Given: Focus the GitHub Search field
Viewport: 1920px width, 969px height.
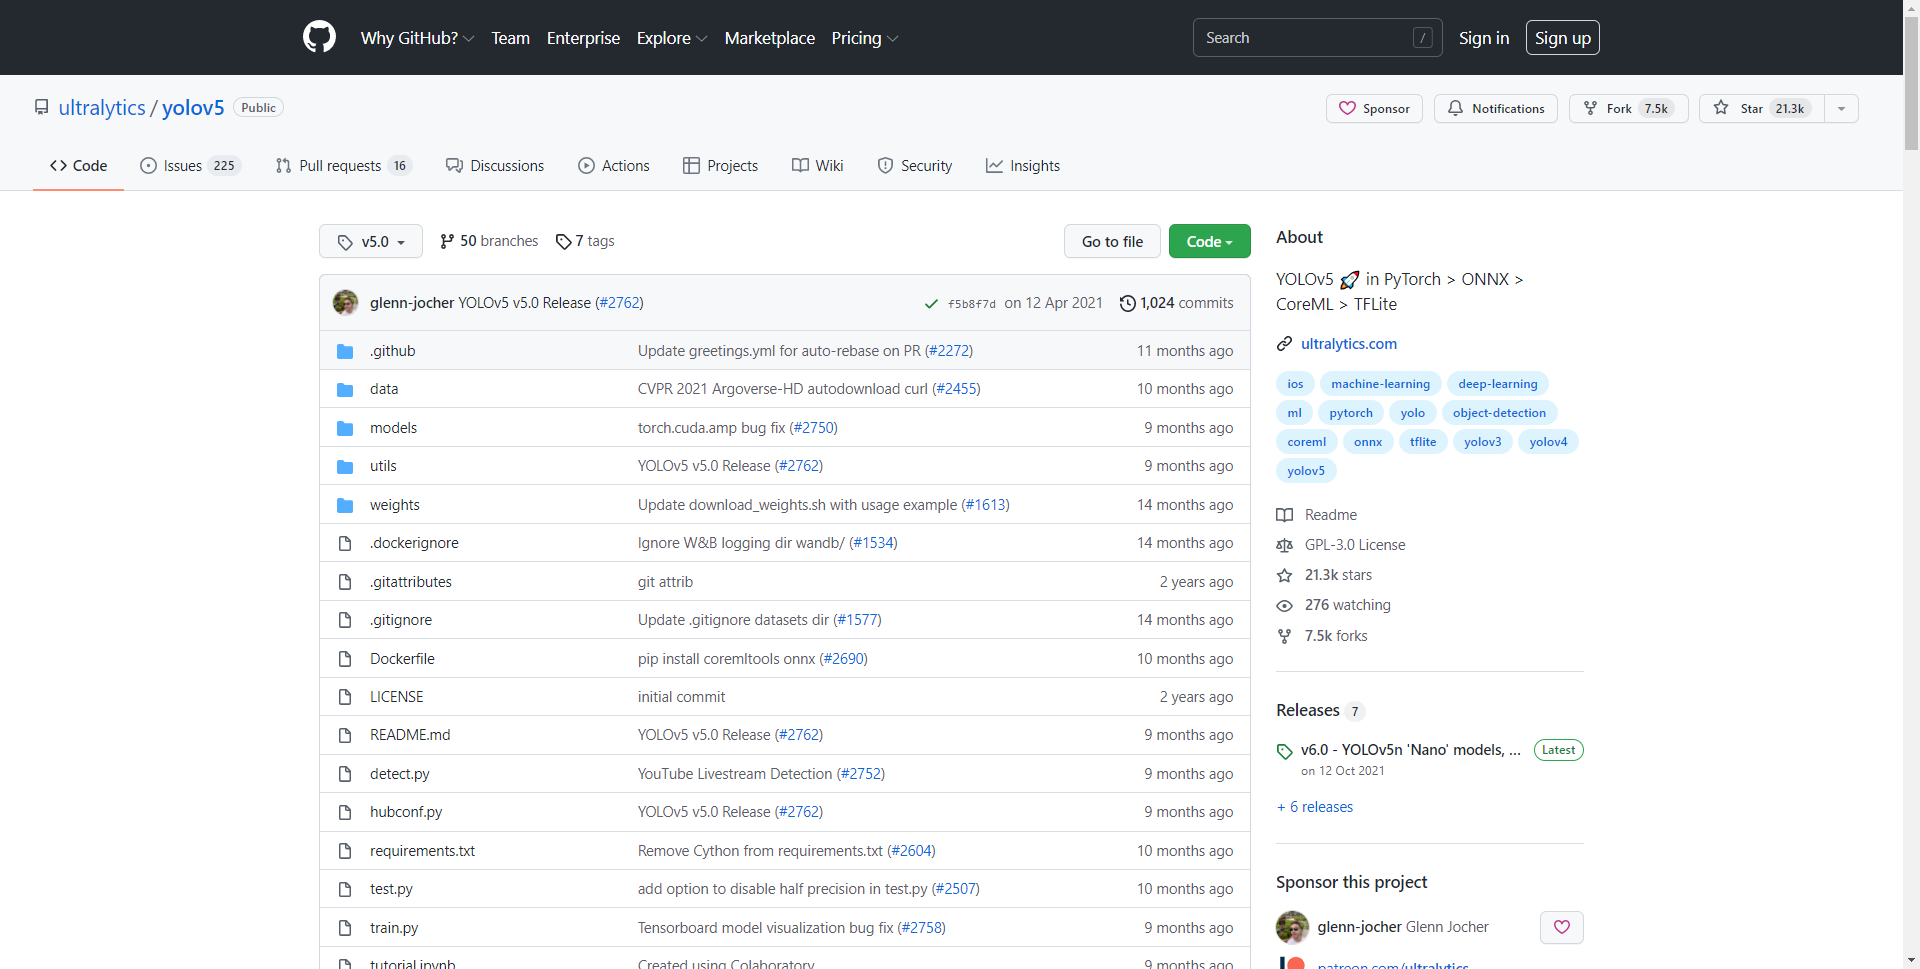Looking at the screenshot, I should coord(1317,38).
